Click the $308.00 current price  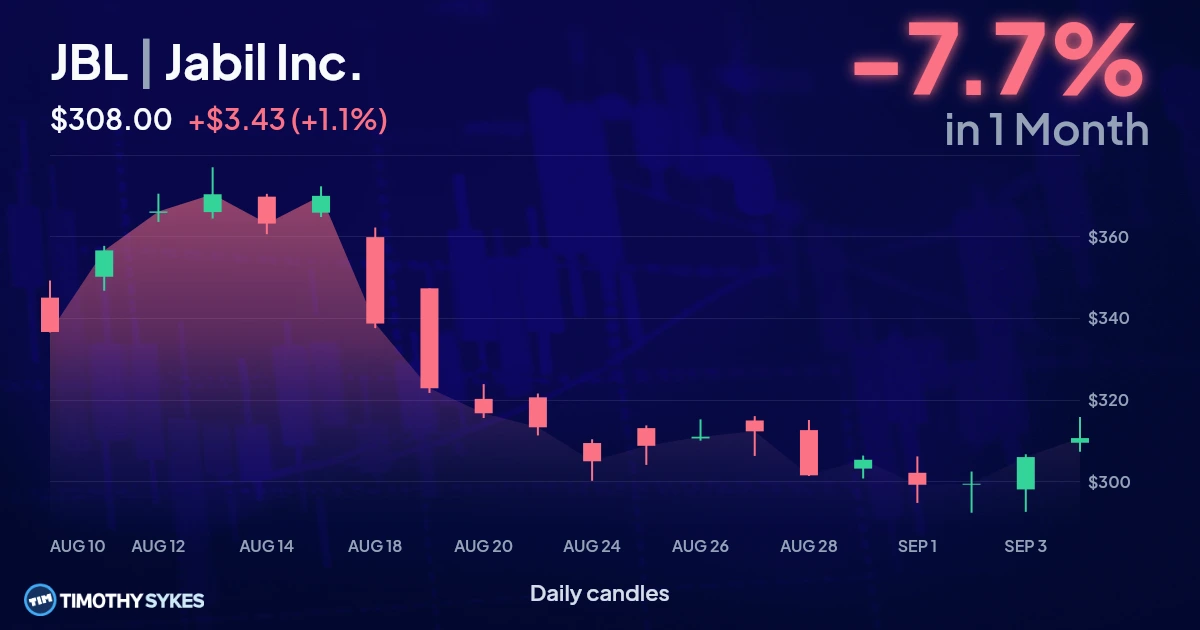(x=111, y=120)
